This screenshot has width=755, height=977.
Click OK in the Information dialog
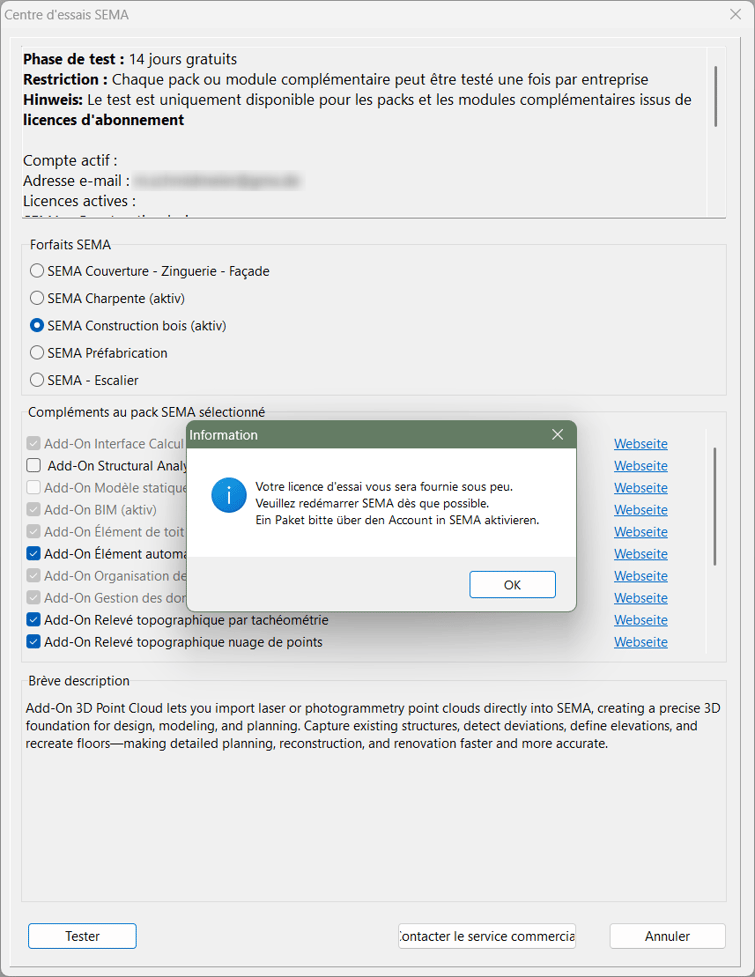coord(512,585)
